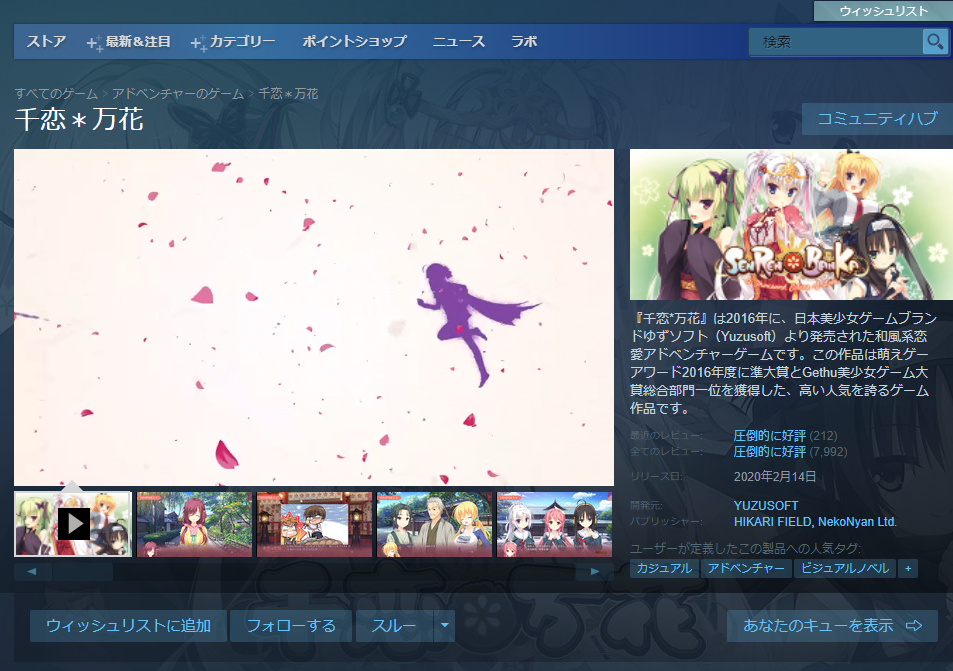Viewport: 953px width, 671px height.
Task: Select the screenshot with chibi characters and snow
Action: (314, 525)
